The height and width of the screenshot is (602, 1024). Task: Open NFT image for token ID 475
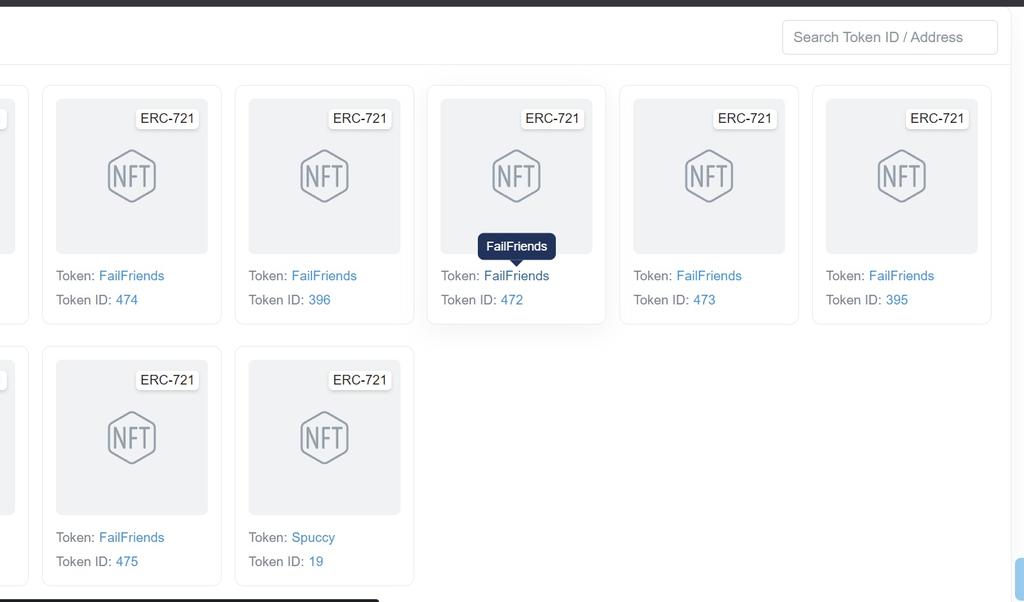pos(132,437)
